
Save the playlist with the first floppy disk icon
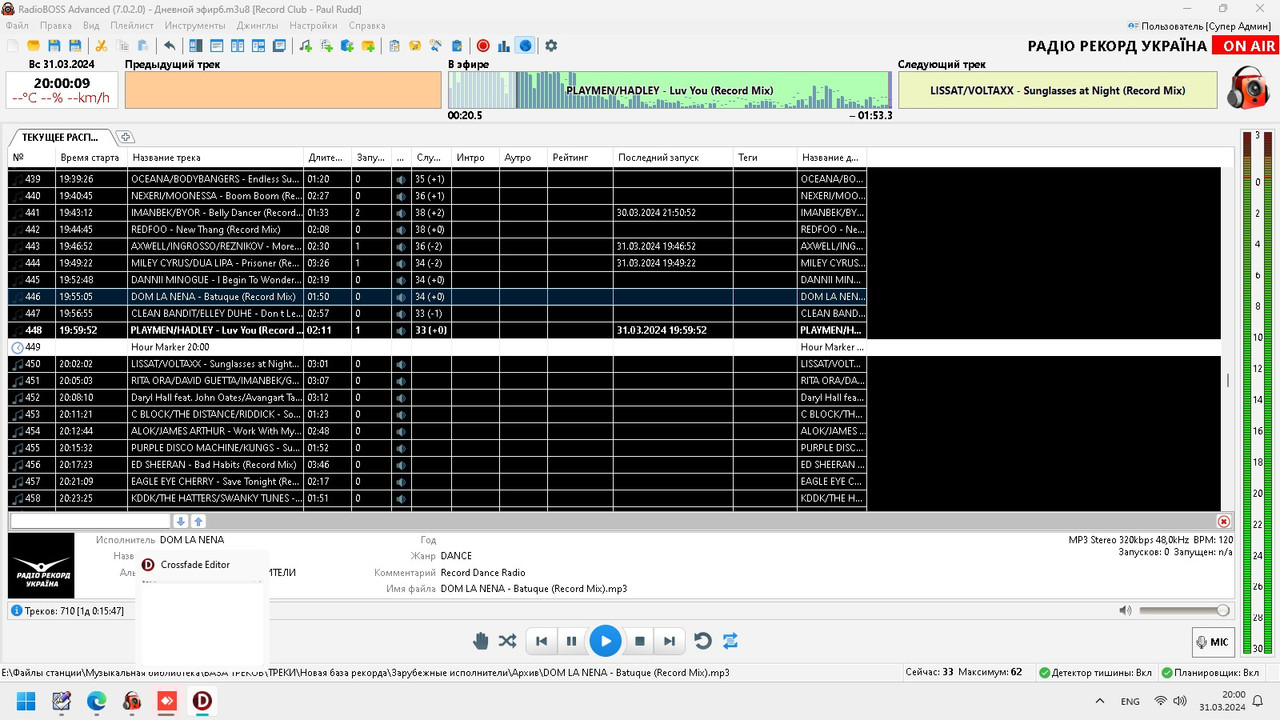[x=54, y=46]
